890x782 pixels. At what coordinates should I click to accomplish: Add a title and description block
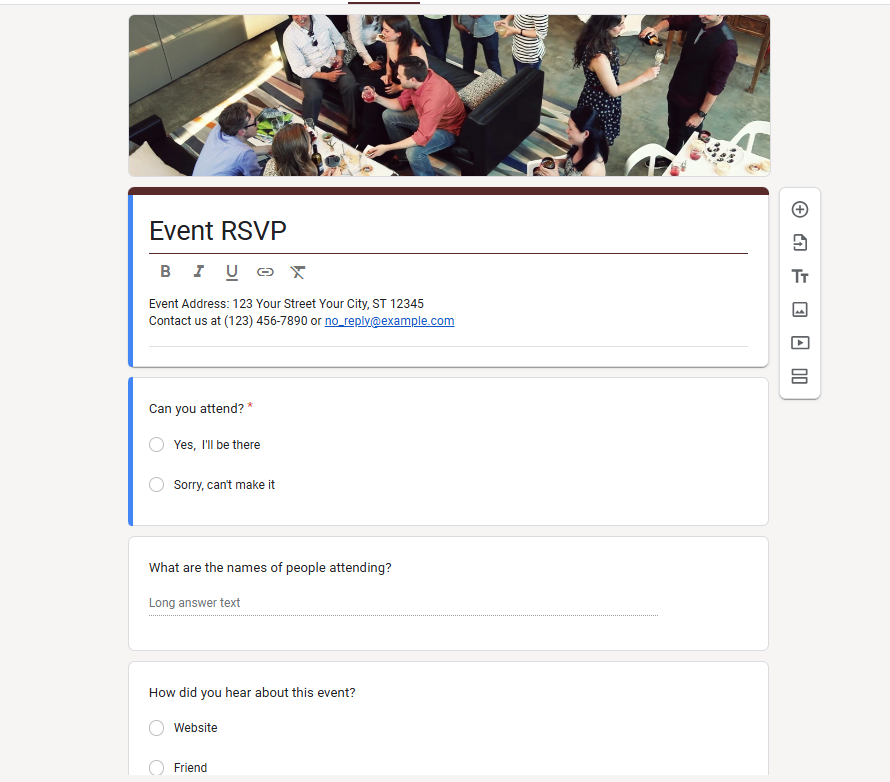click(x=799, y=276)
